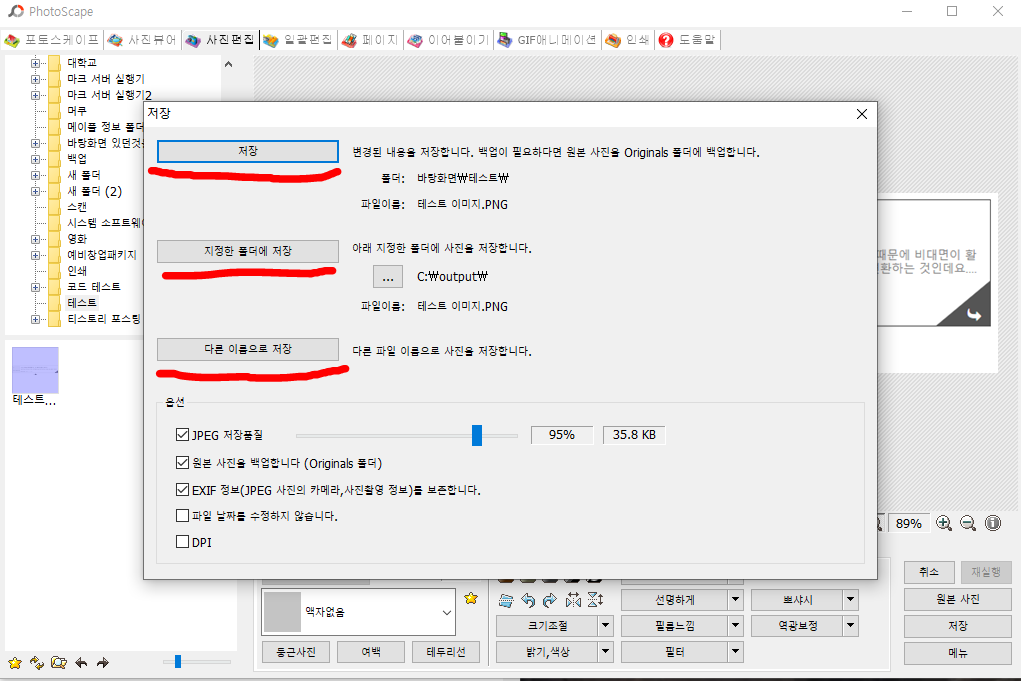Click 다른 이름으로 저장 button
1021x681 pixels.
coord(247,349)
